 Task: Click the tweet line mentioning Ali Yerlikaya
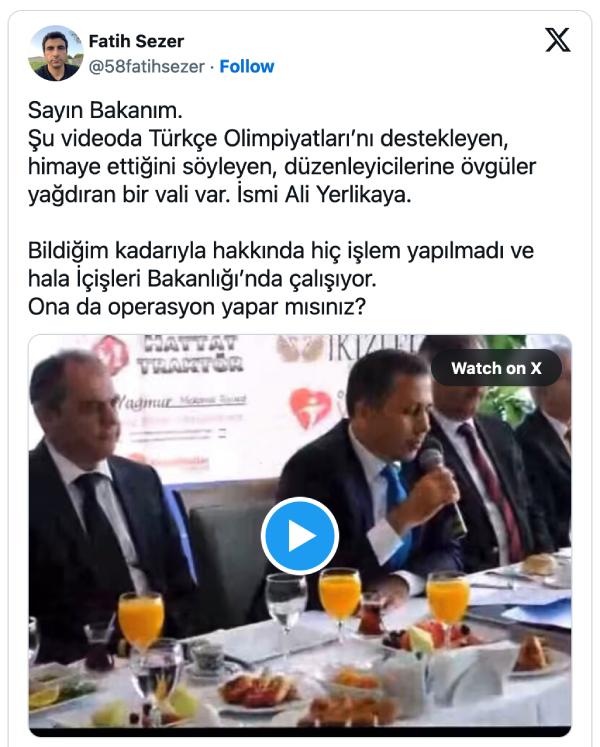pyautogui.click(x=220, y=194)
